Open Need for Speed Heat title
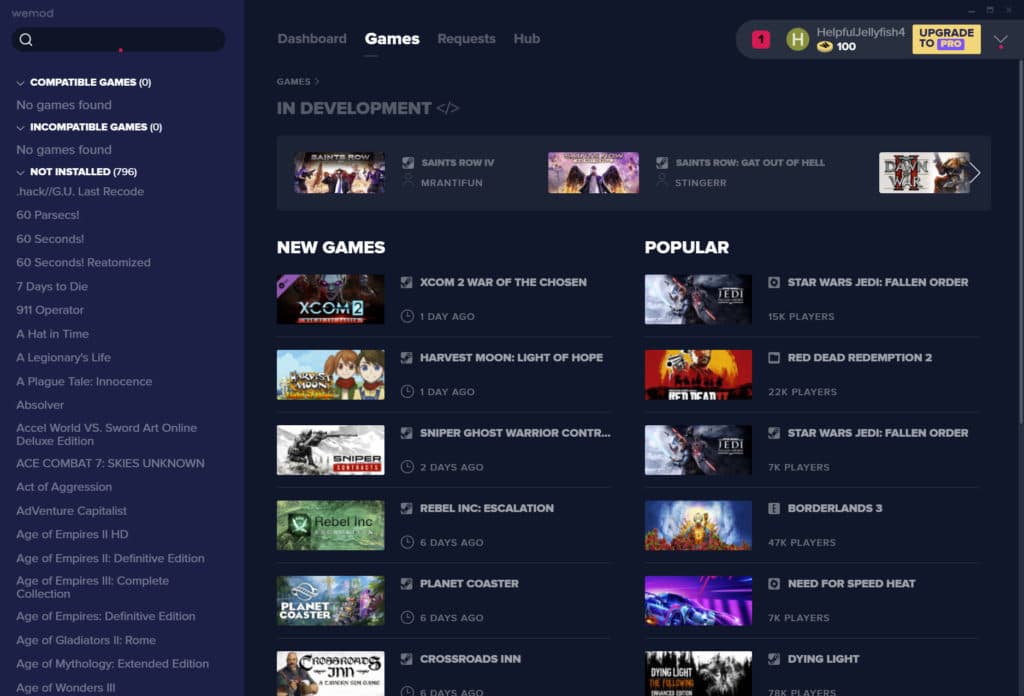 tap(852, 584)
